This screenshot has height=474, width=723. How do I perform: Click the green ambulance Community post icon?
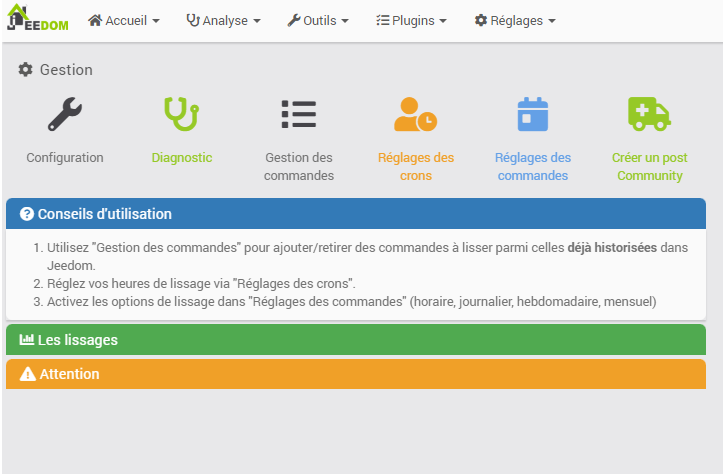tap(649, 114)
